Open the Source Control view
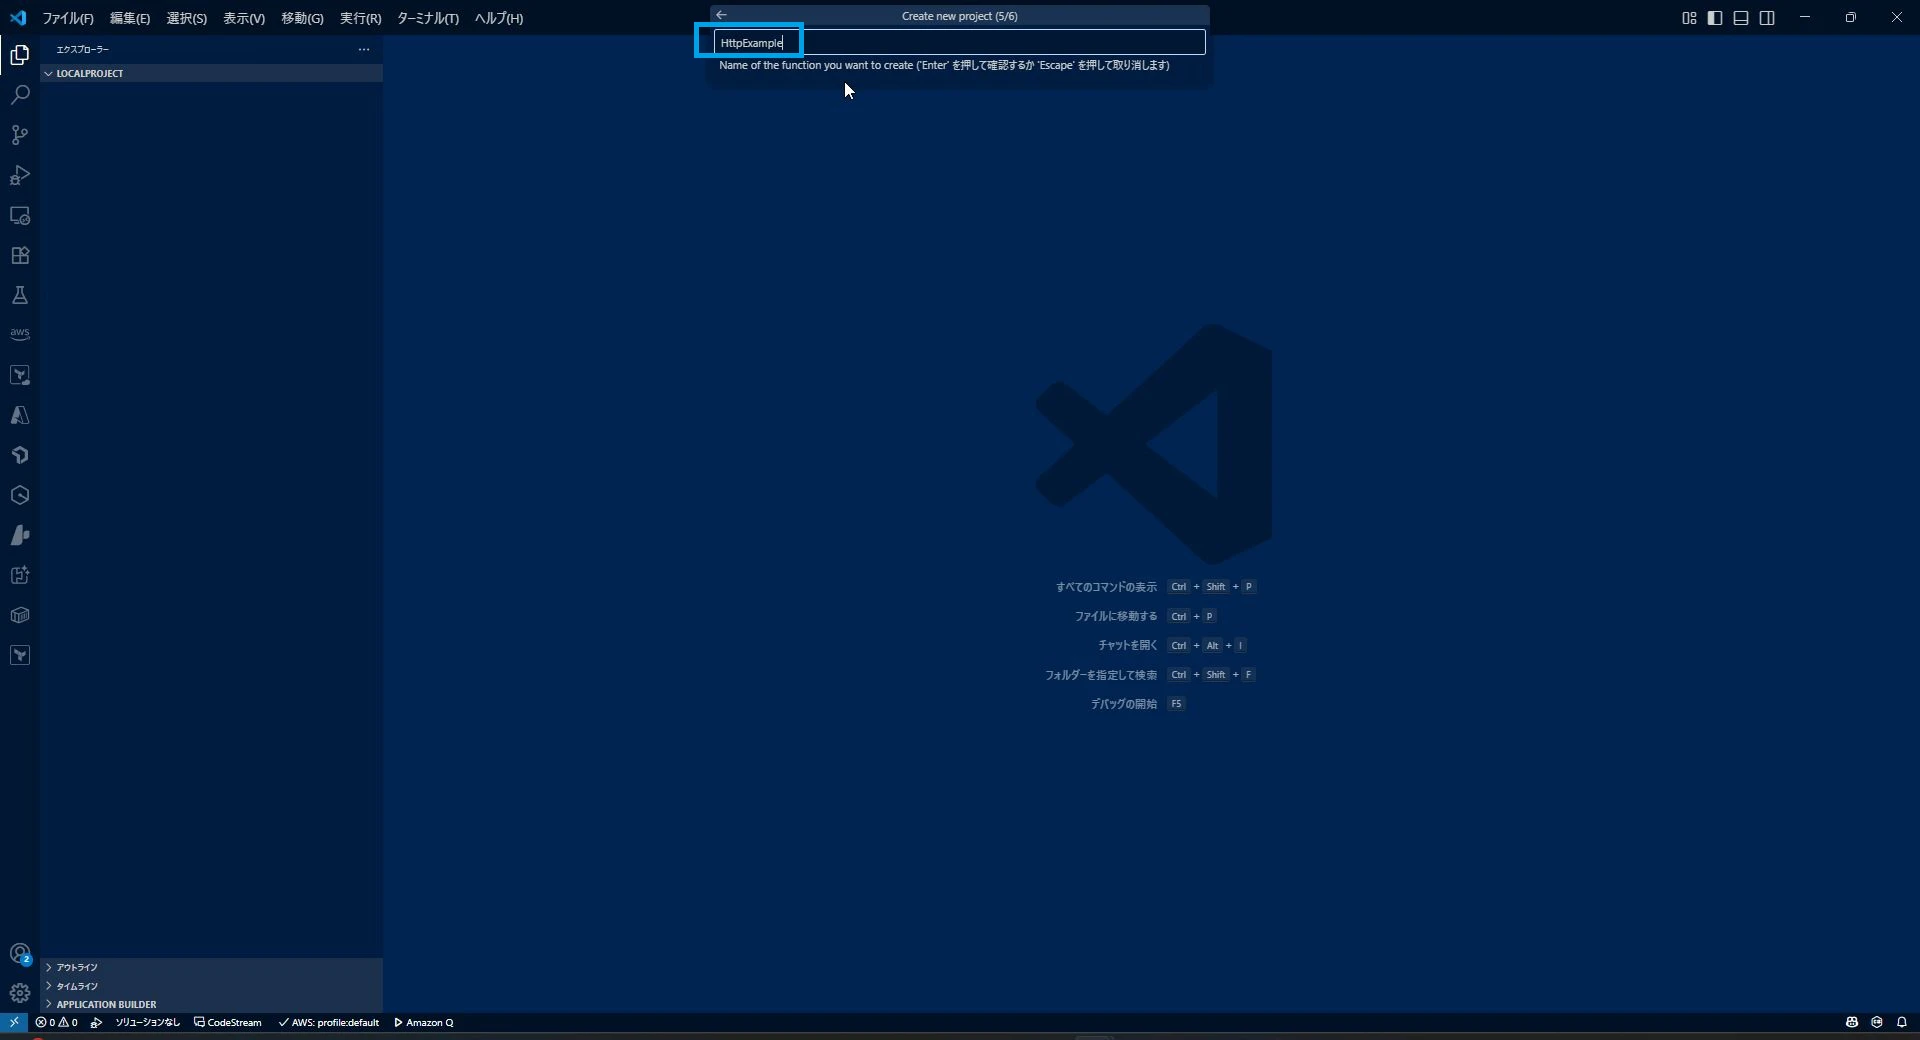 pyautogui.click(x=19, y=135)
